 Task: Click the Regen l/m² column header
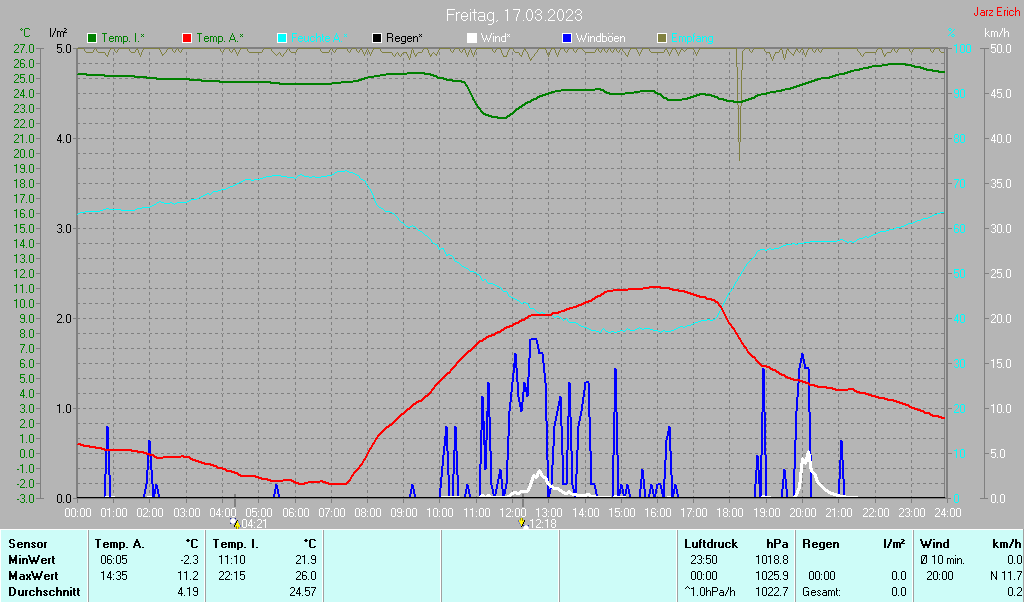854,544
